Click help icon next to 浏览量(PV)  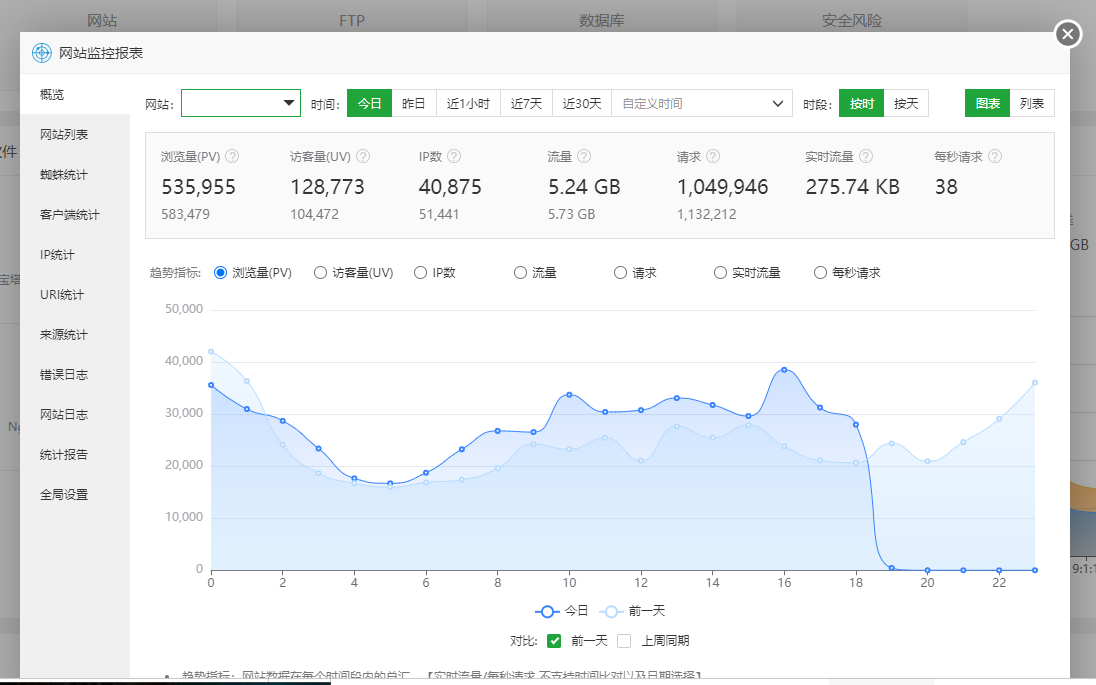(x=232, y=157)
